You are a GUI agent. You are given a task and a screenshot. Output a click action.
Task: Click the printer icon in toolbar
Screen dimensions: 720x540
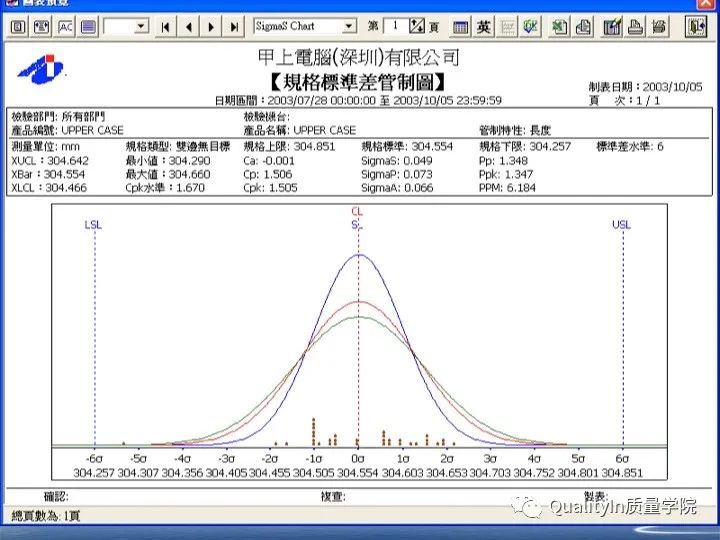[x=634, y=27]
